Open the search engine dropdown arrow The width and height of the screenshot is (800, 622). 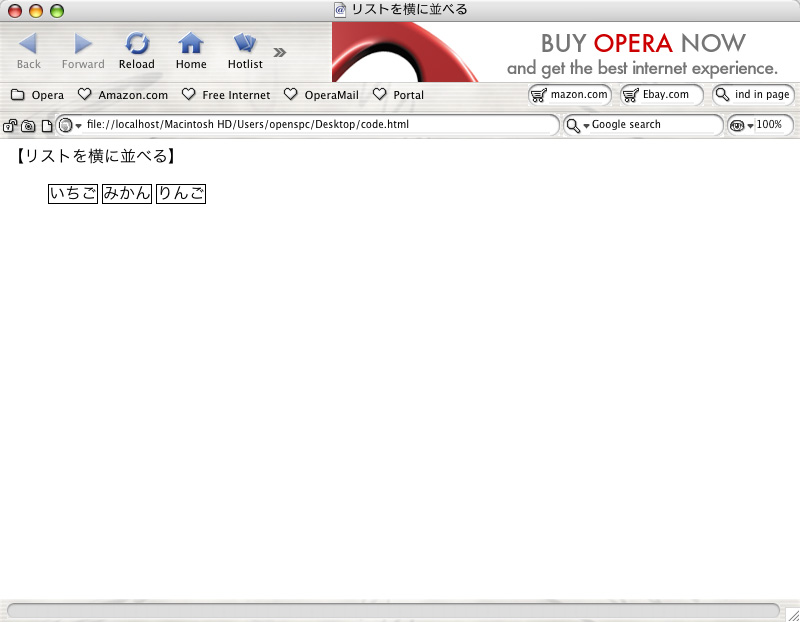(586, 126)
